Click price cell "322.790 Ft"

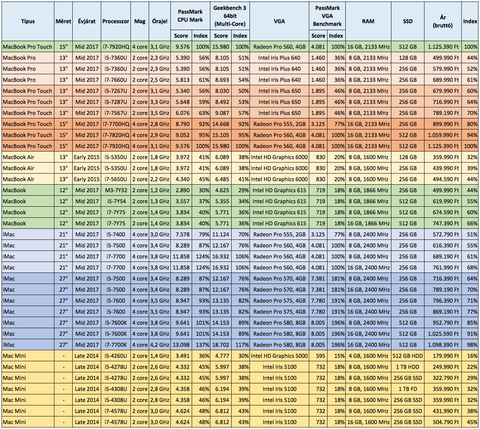click(443, 378)
